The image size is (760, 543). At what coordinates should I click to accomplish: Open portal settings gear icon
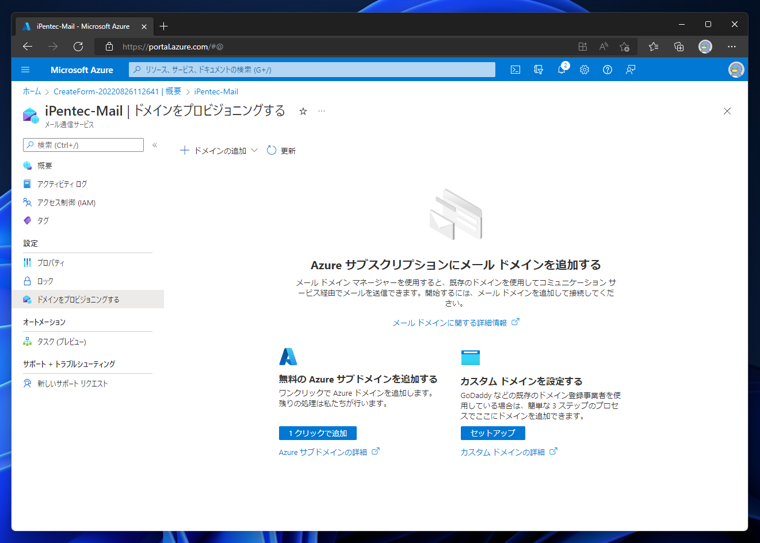584,70
